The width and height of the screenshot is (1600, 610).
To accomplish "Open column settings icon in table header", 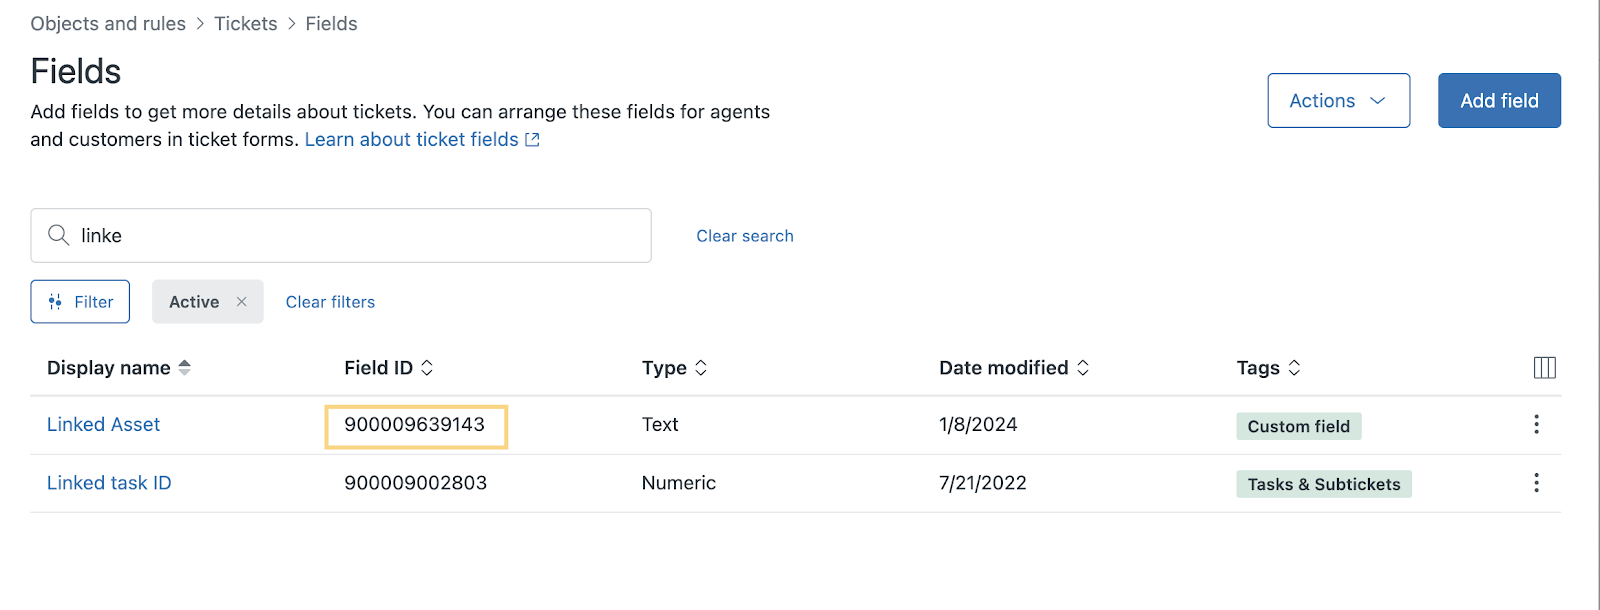I will (x=1544, y=368).
